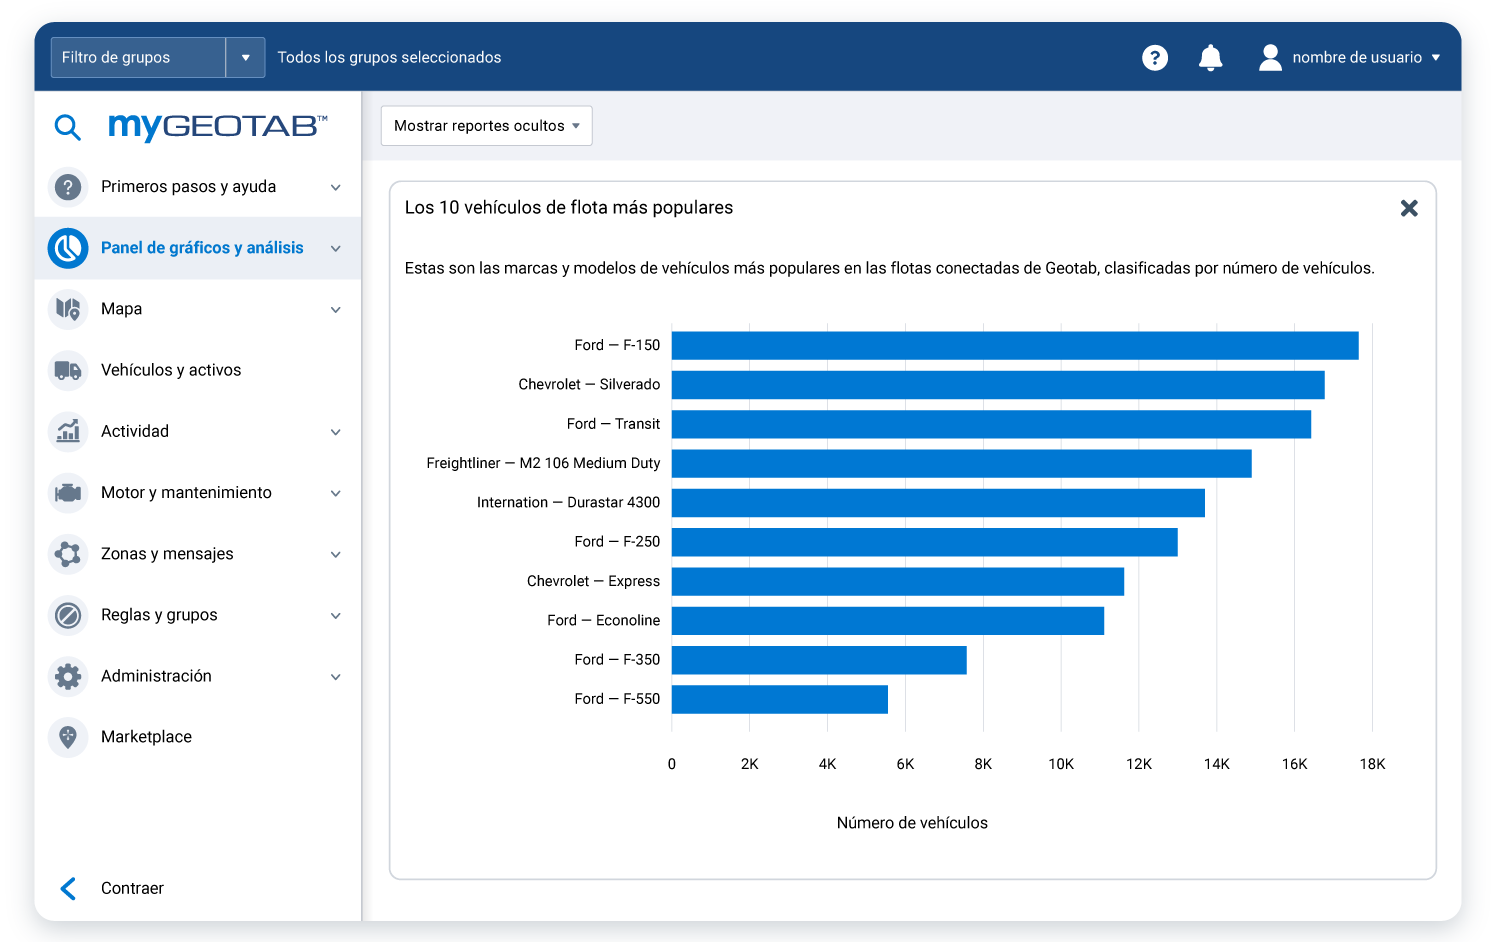Click the 'Chevrolet — Silverado' chart label
1496x942 pixels.
point(589,385)
